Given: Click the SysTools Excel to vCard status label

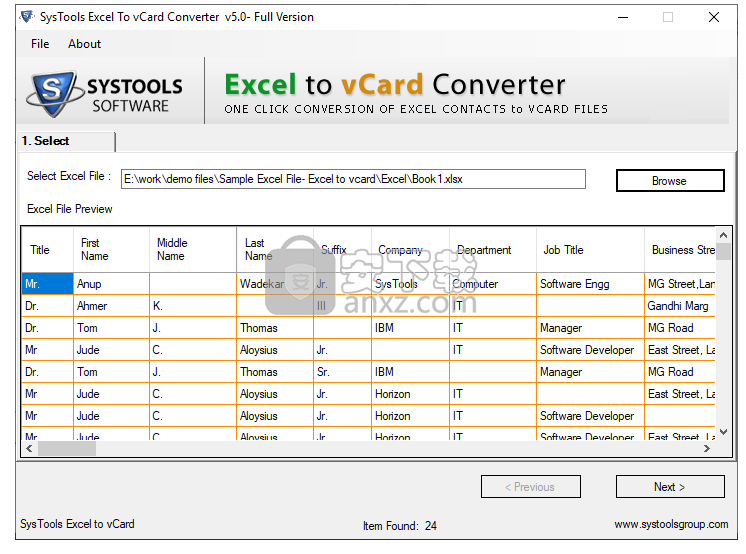Looking at the screenshot, I should pos(77,524).
